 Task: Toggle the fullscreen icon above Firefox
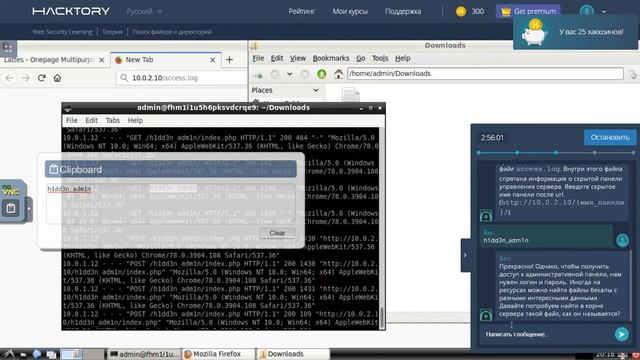coord(8,48)
